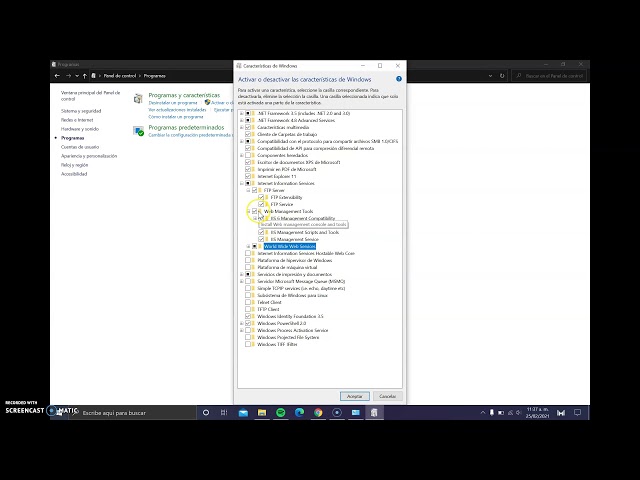Enable the Telnet Client checkbox
Image resolution: width=640 pixels, height=480 pixels.
click(248, 302)
